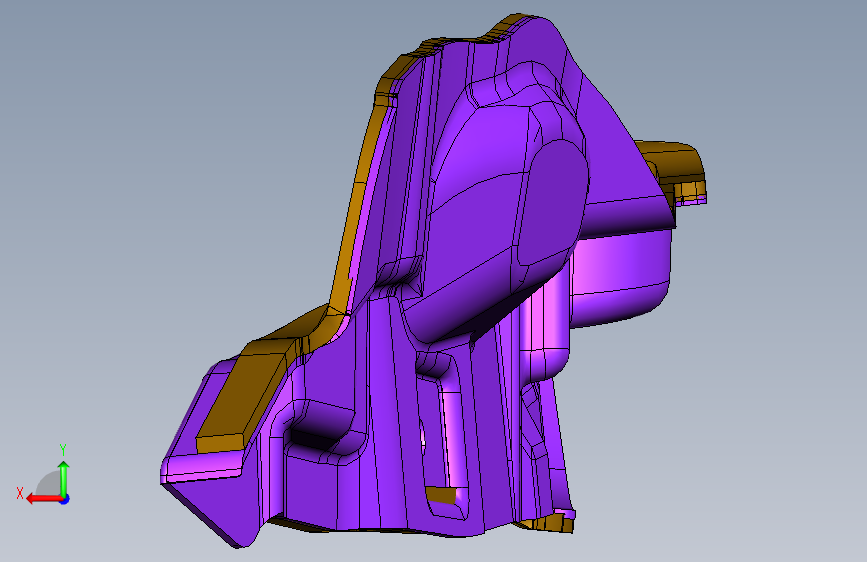
Task: Click the green "Y" axis label
Action: (x=63, y=449)
